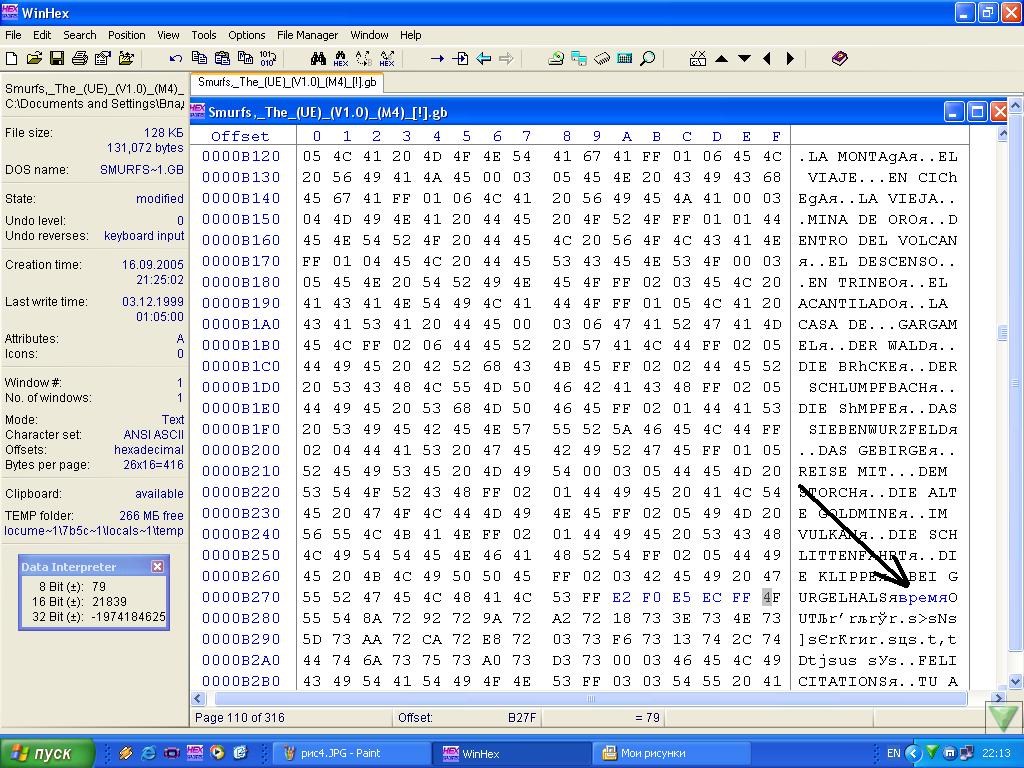Save the file with the floppy disk icon
This screenshot has height=768, width=1024.
57,59
